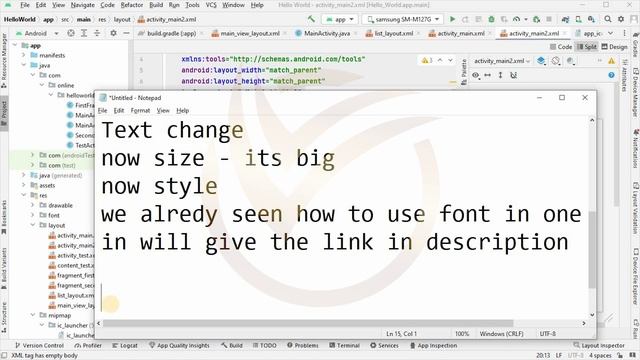Open Notepad Format menu
The image size is (640, 360).
pyautogui.click(x=140, y=111)
